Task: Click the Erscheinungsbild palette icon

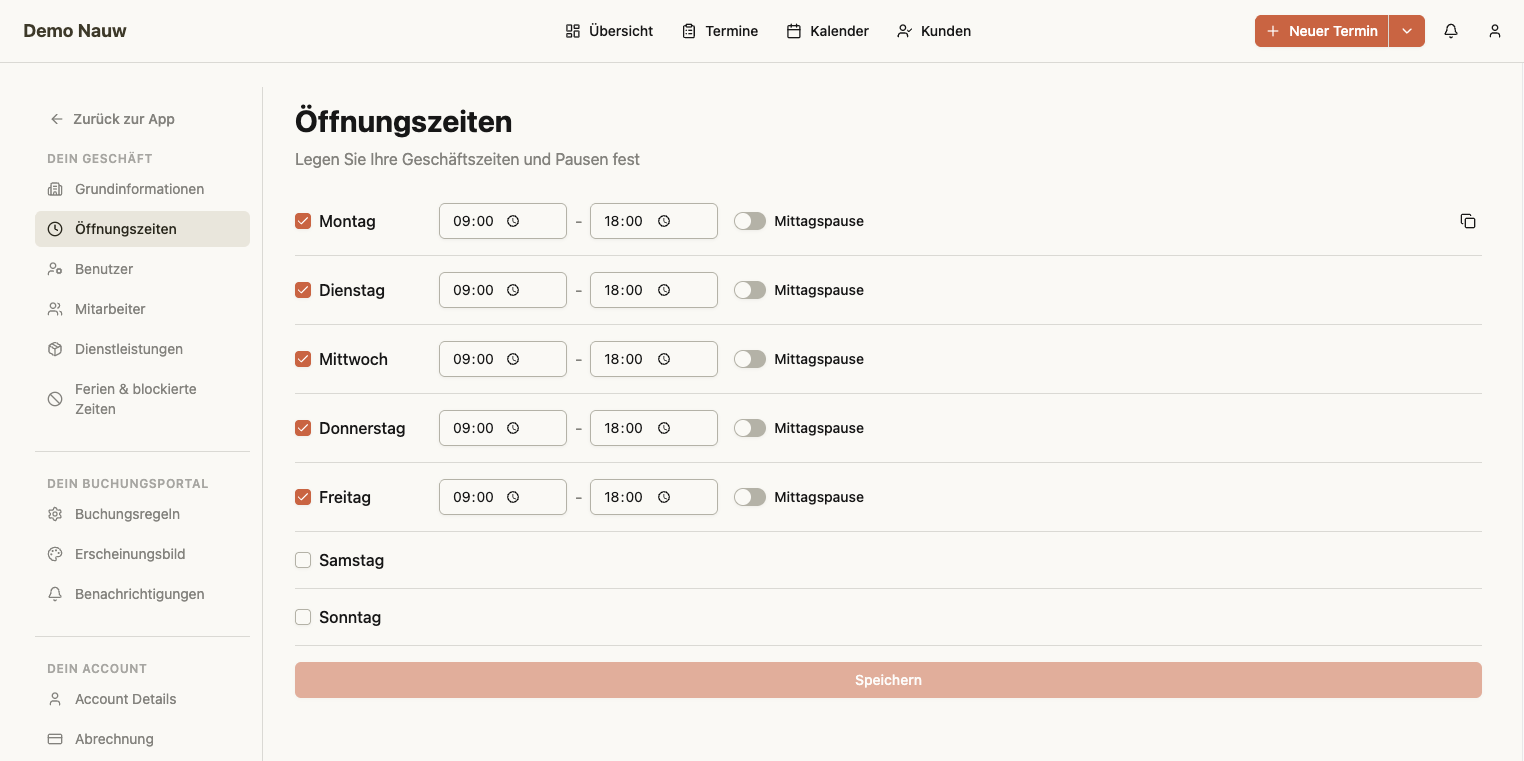Action: (55, 554)
